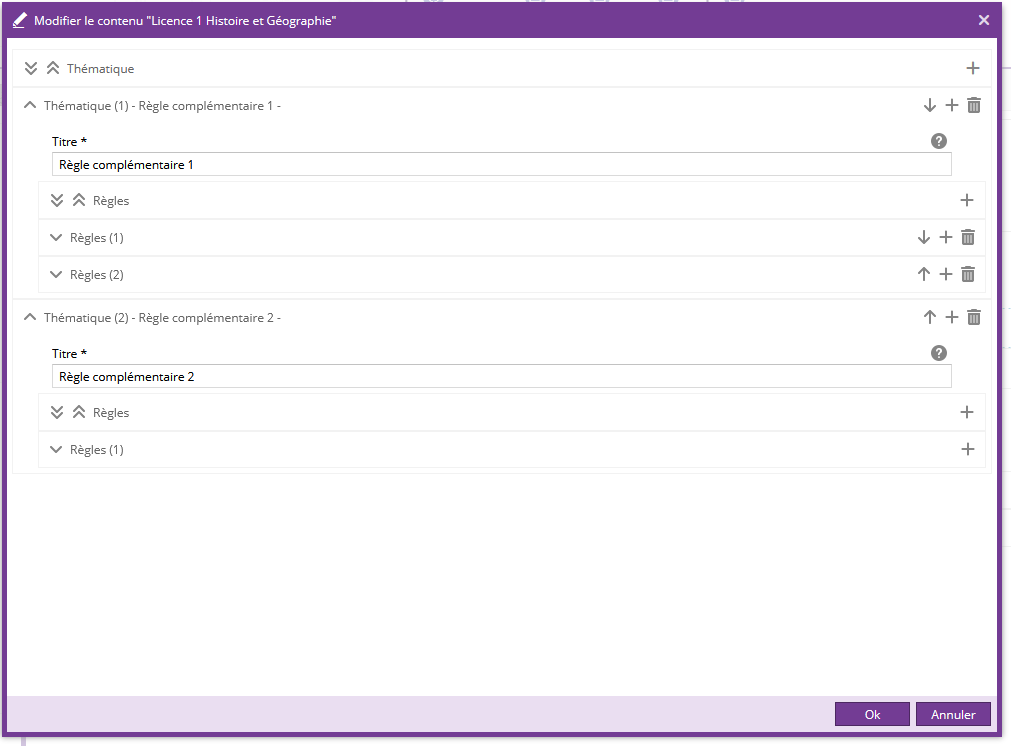Collapse the Thématique (1) section
The height and width of the screenshot is (746, 1011).
point(29,105)
